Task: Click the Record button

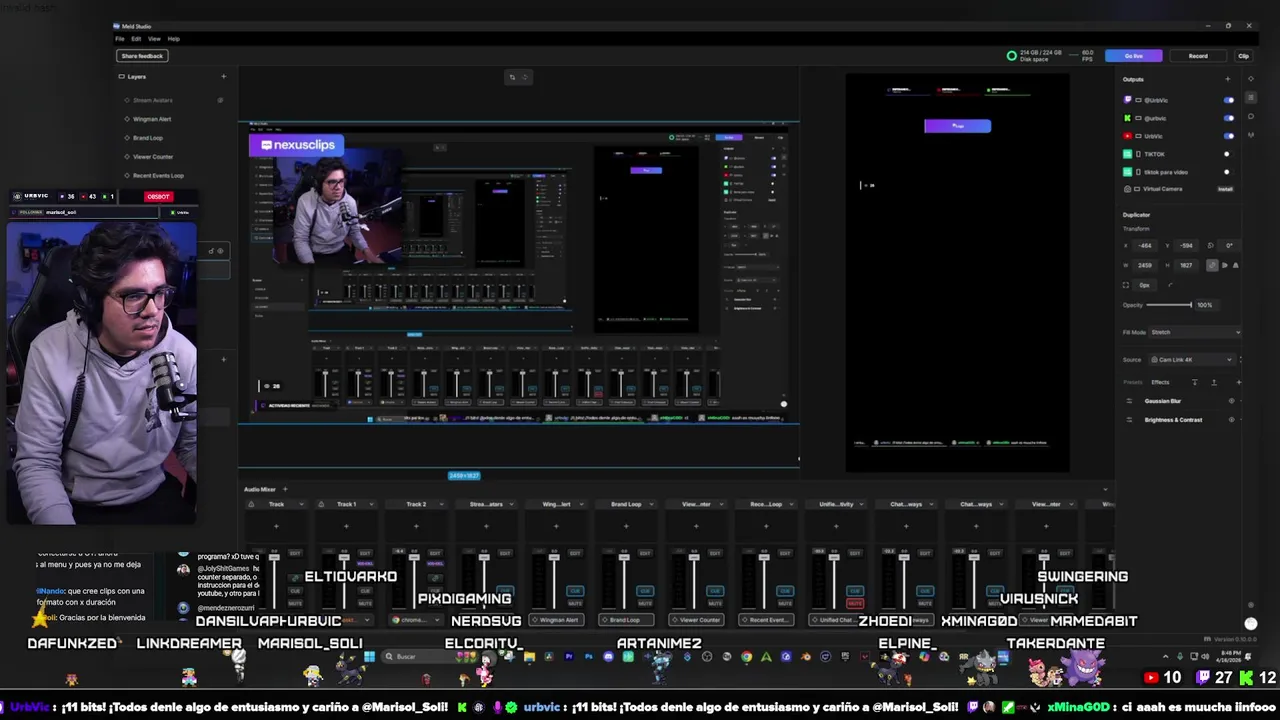Action: [x=1198, y=56]
